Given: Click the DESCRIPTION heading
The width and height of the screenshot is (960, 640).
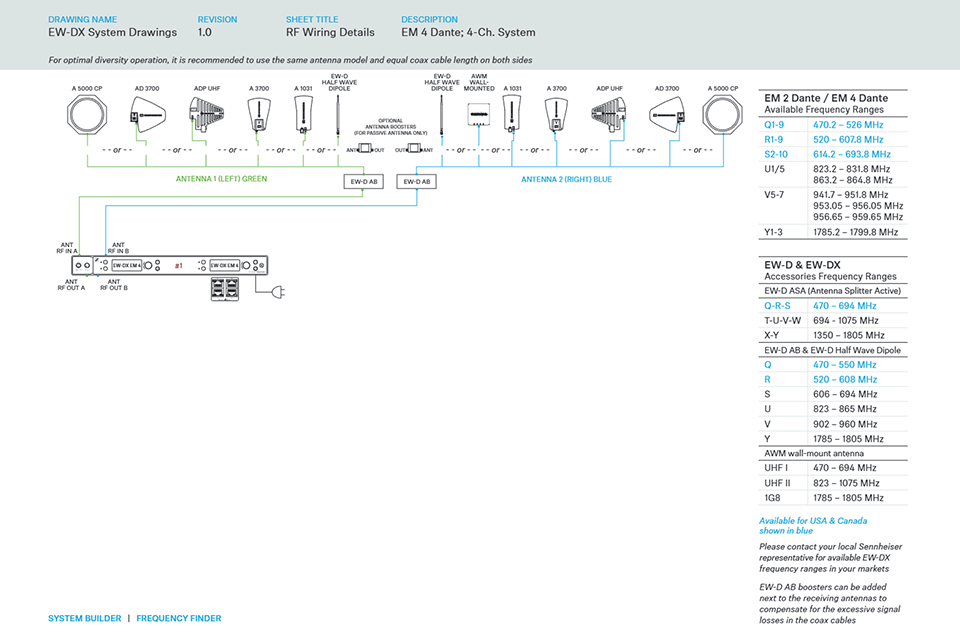Looking at the screenshot, I should (x=429, y=20).
